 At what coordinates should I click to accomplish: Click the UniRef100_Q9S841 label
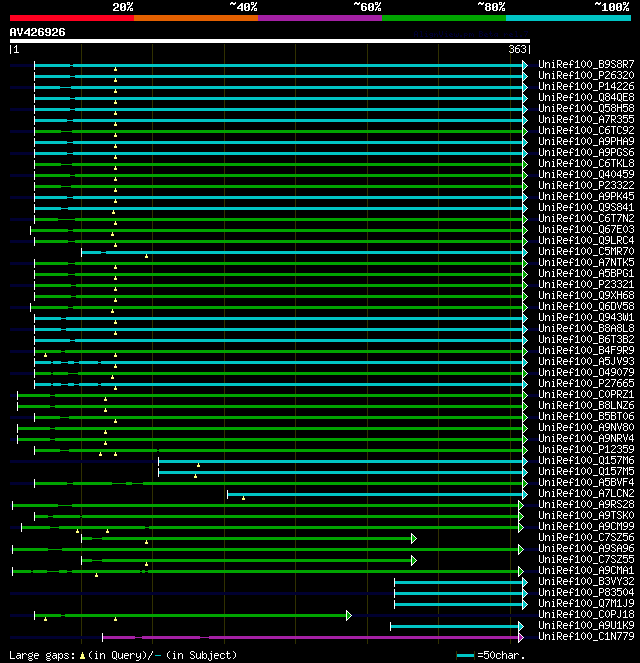point(586,207)
